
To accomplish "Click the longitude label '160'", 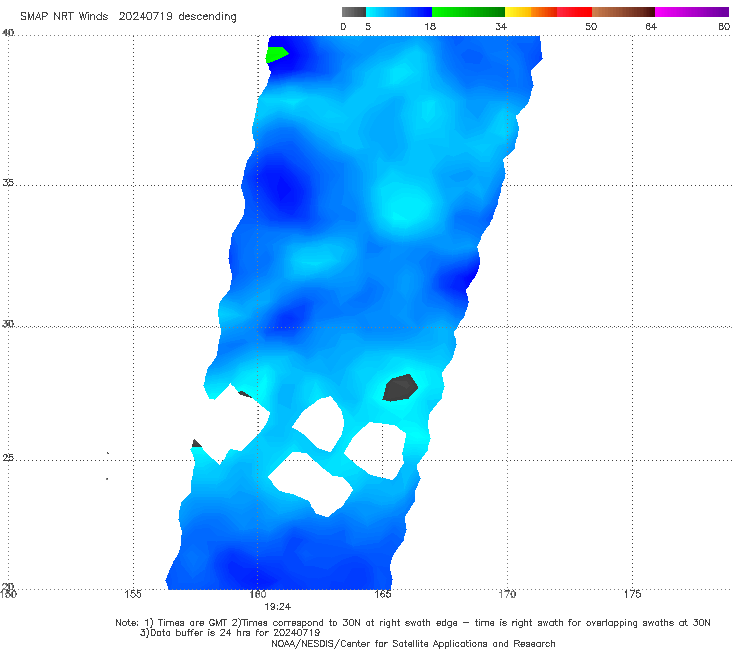I will coord(258,594).
